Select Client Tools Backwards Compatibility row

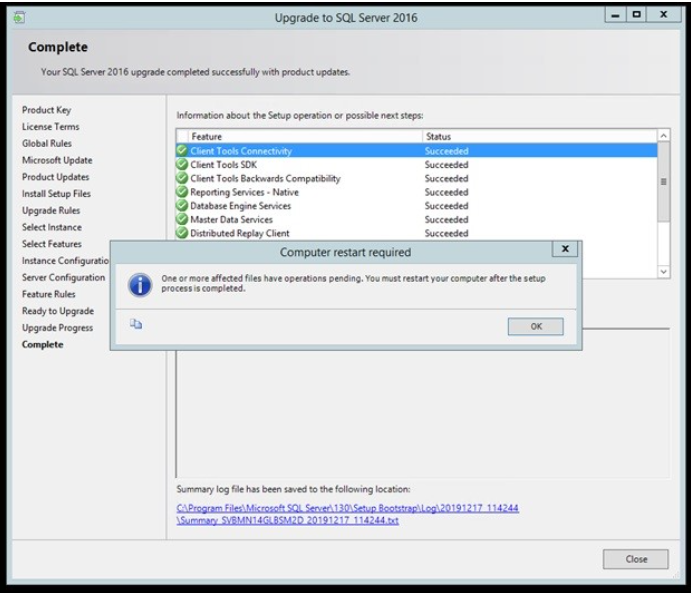click(416, 178)
